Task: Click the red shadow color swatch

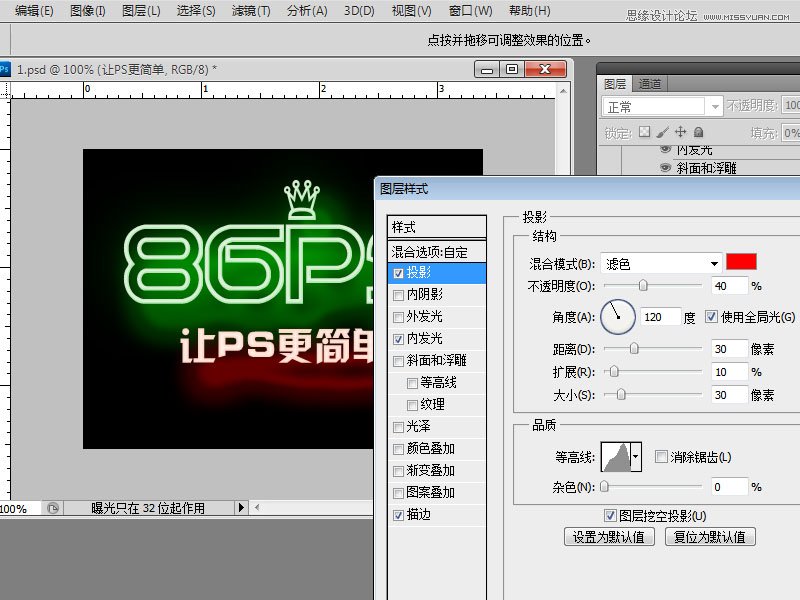Action: (x=740, y=262)
